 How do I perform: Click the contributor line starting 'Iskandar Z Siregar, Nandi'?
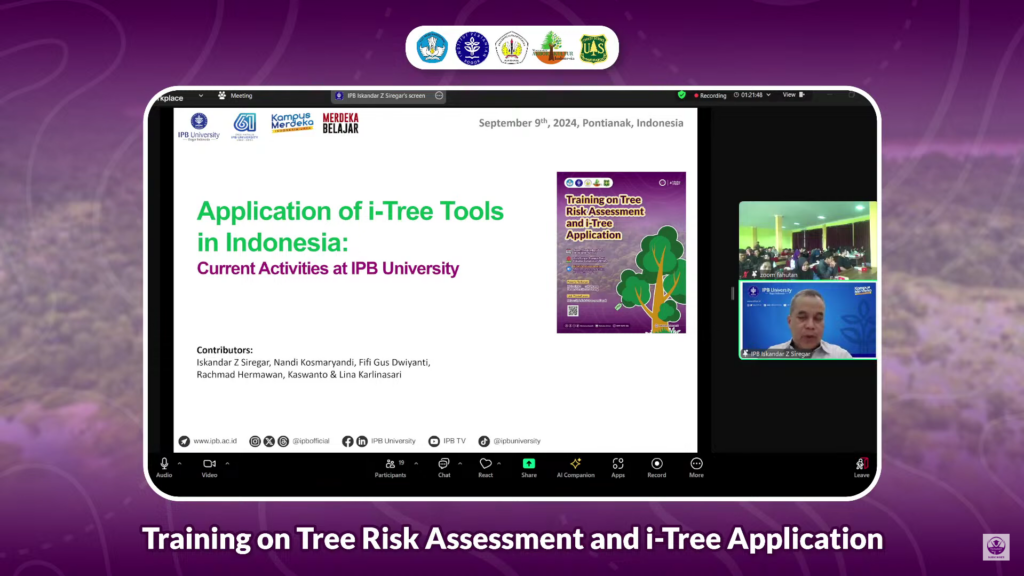pyautogui.click(x=313, y=362)
